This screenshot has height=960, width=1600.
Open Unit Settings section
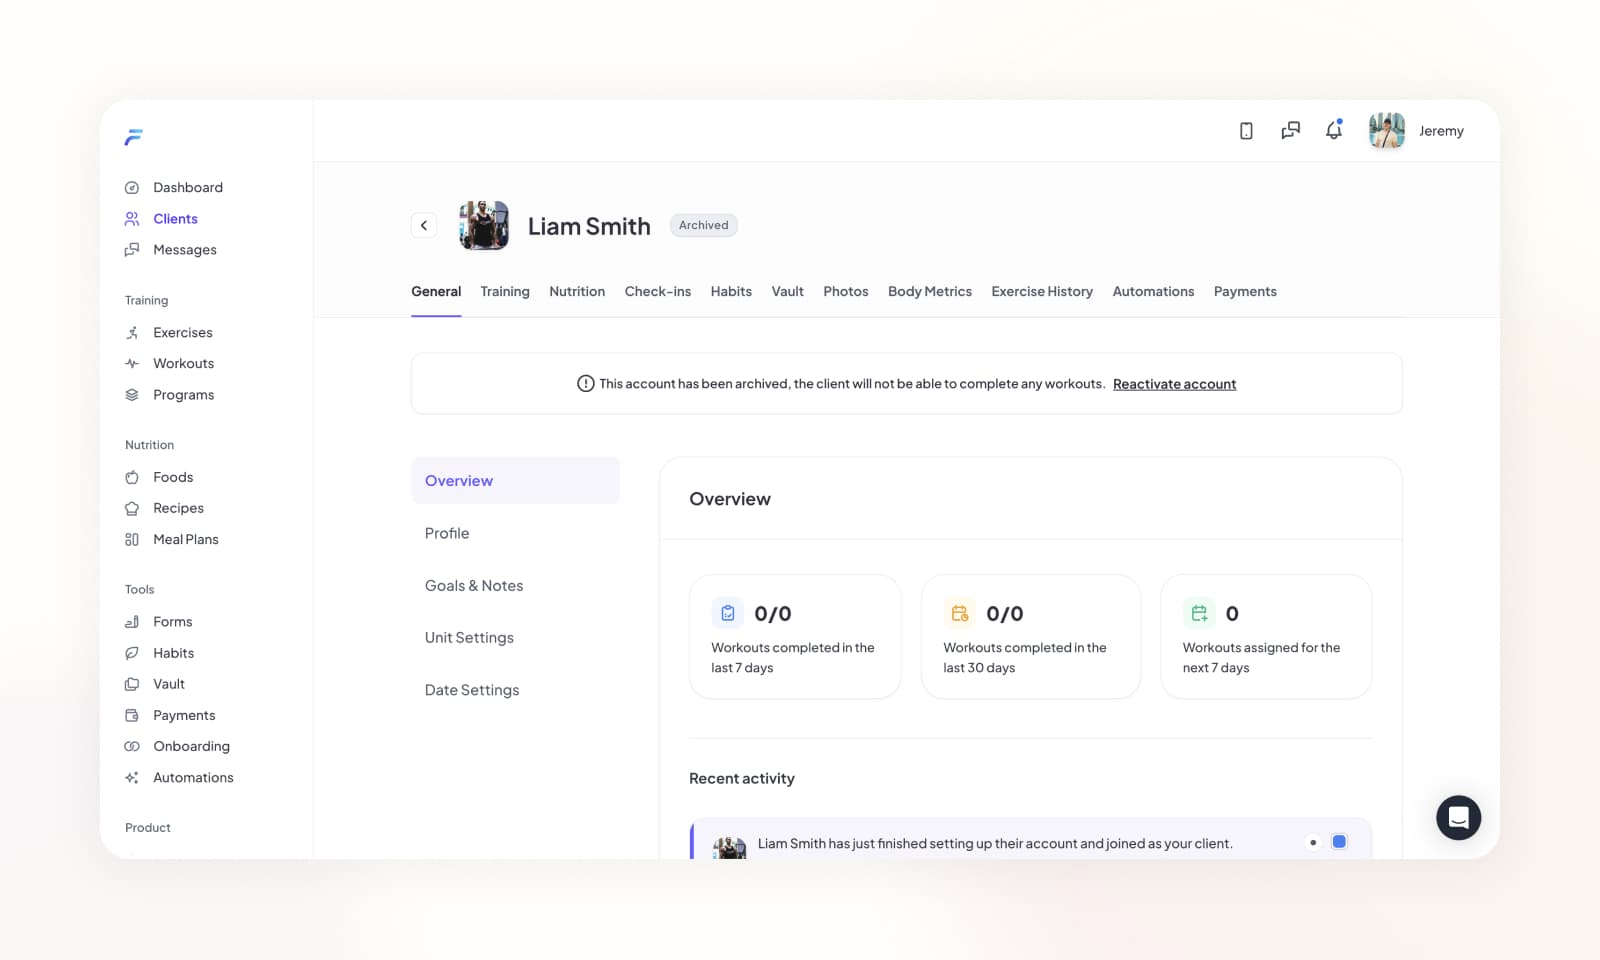click(x=469, y=638)
